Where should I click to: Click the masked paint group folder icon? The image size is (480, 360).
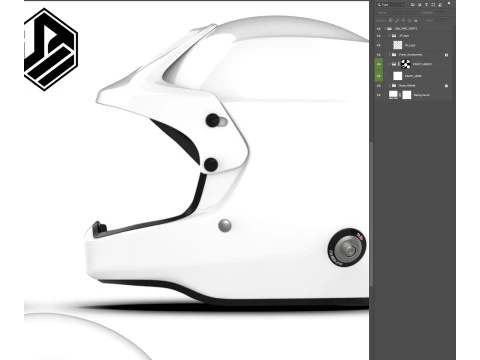pyautogui.click(x=394, y=64)
